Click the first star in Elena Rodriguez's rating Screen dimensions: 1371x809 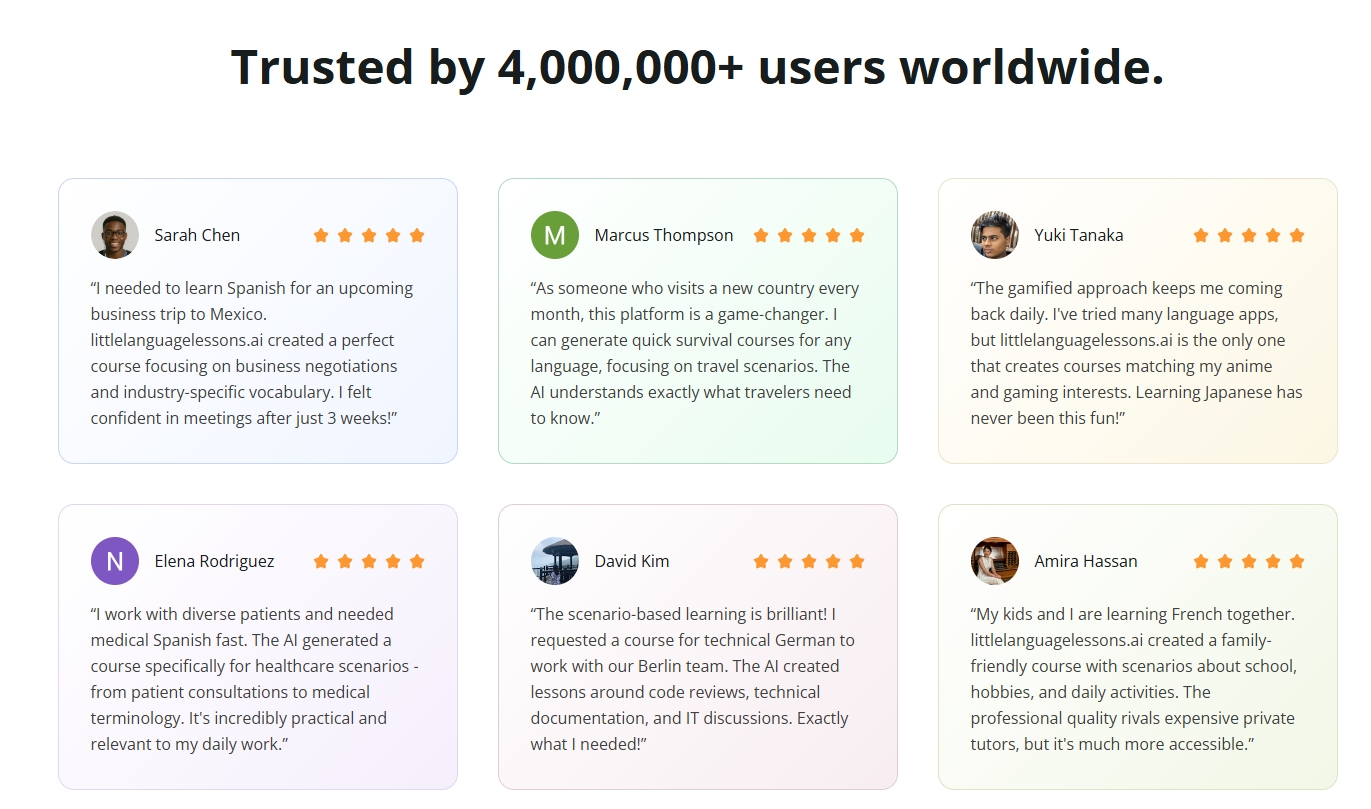tap(321, 561)
